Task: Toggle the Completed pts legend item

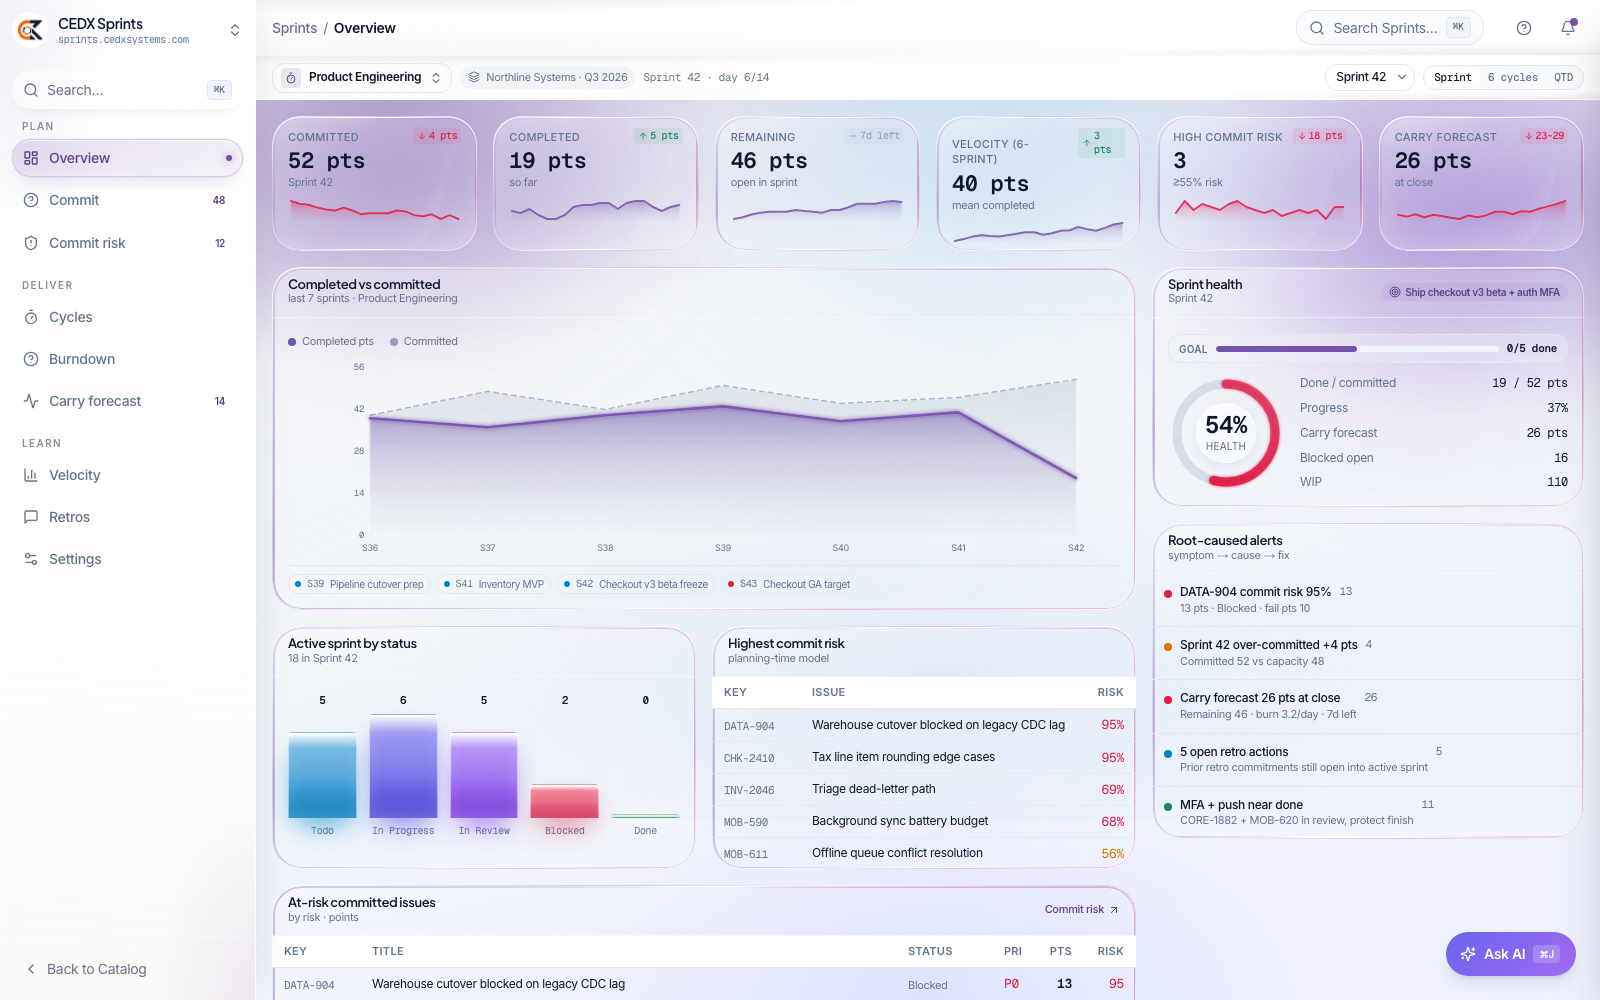Action: point(331,342)
